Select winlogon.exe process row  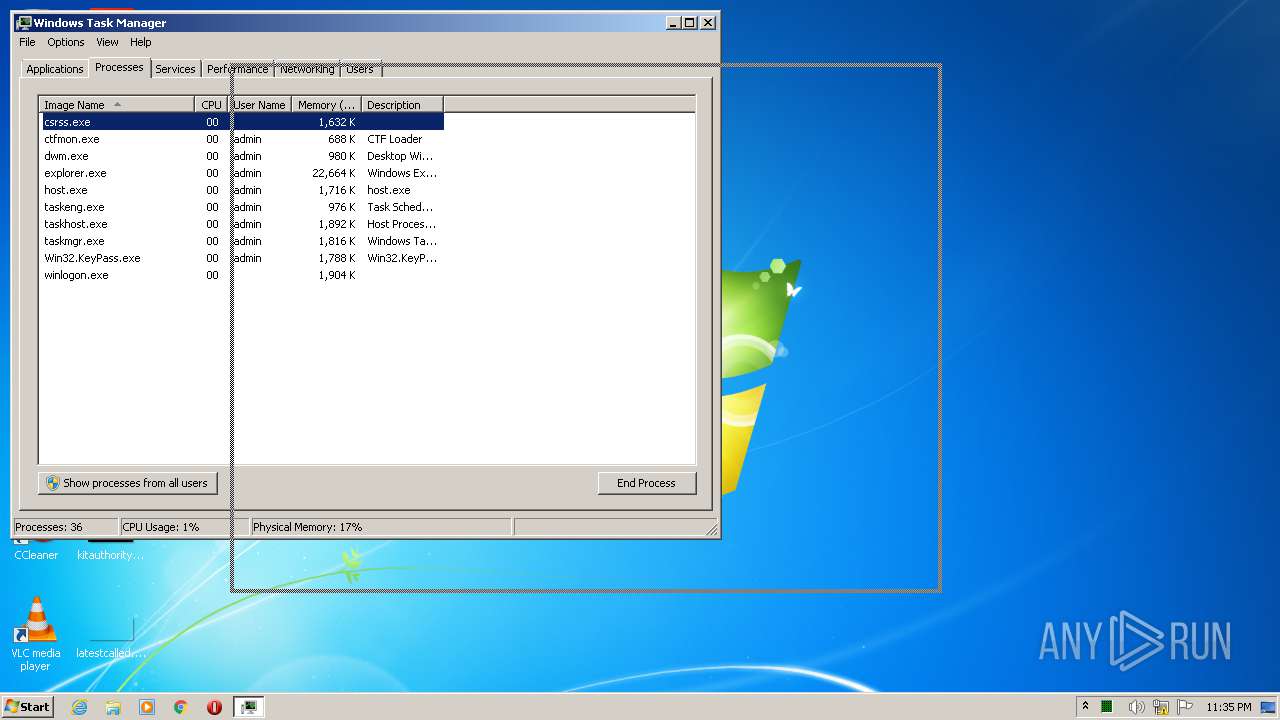tap(241, 275)
